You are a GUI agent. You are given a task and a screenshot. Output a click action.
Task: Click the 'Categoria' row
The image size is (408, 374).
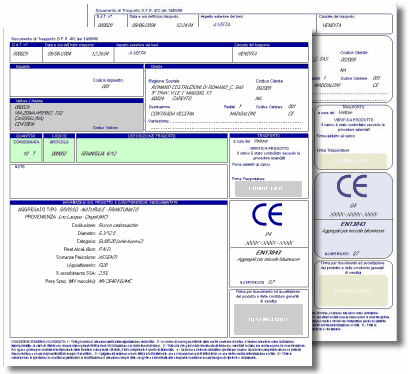click(110, 241)
